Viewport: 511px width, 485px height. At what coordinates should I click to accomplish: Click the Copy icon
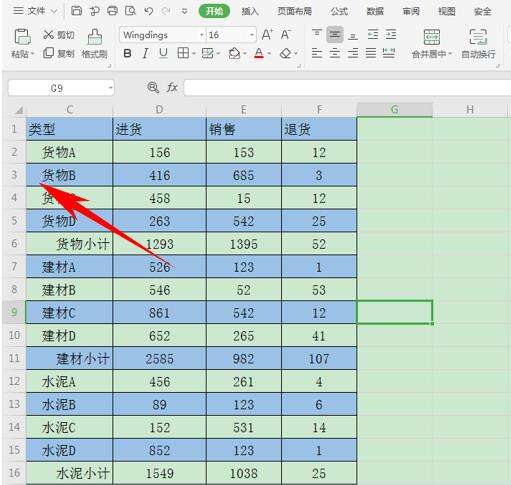pyautogui.click(x=49, y=53)
